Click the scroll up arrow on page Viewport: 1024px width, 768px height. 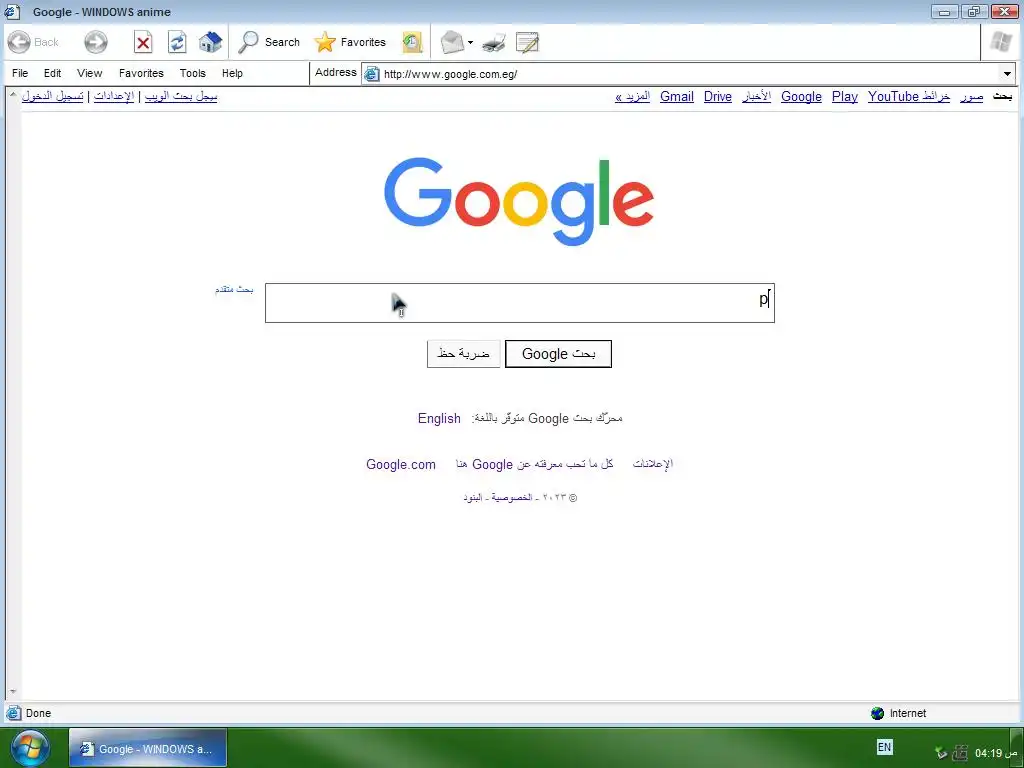[x=12, y=95]
